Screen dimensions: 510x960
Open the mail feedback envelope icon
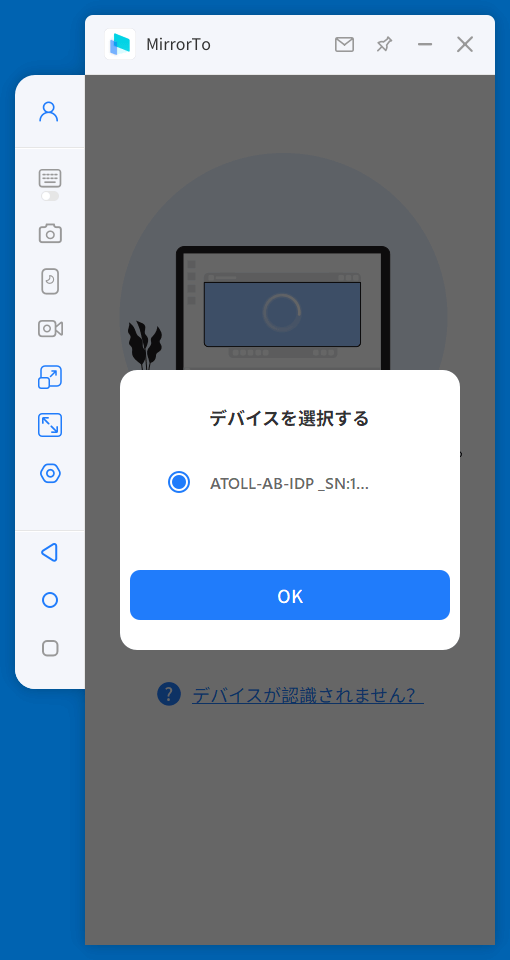(344, 44)
